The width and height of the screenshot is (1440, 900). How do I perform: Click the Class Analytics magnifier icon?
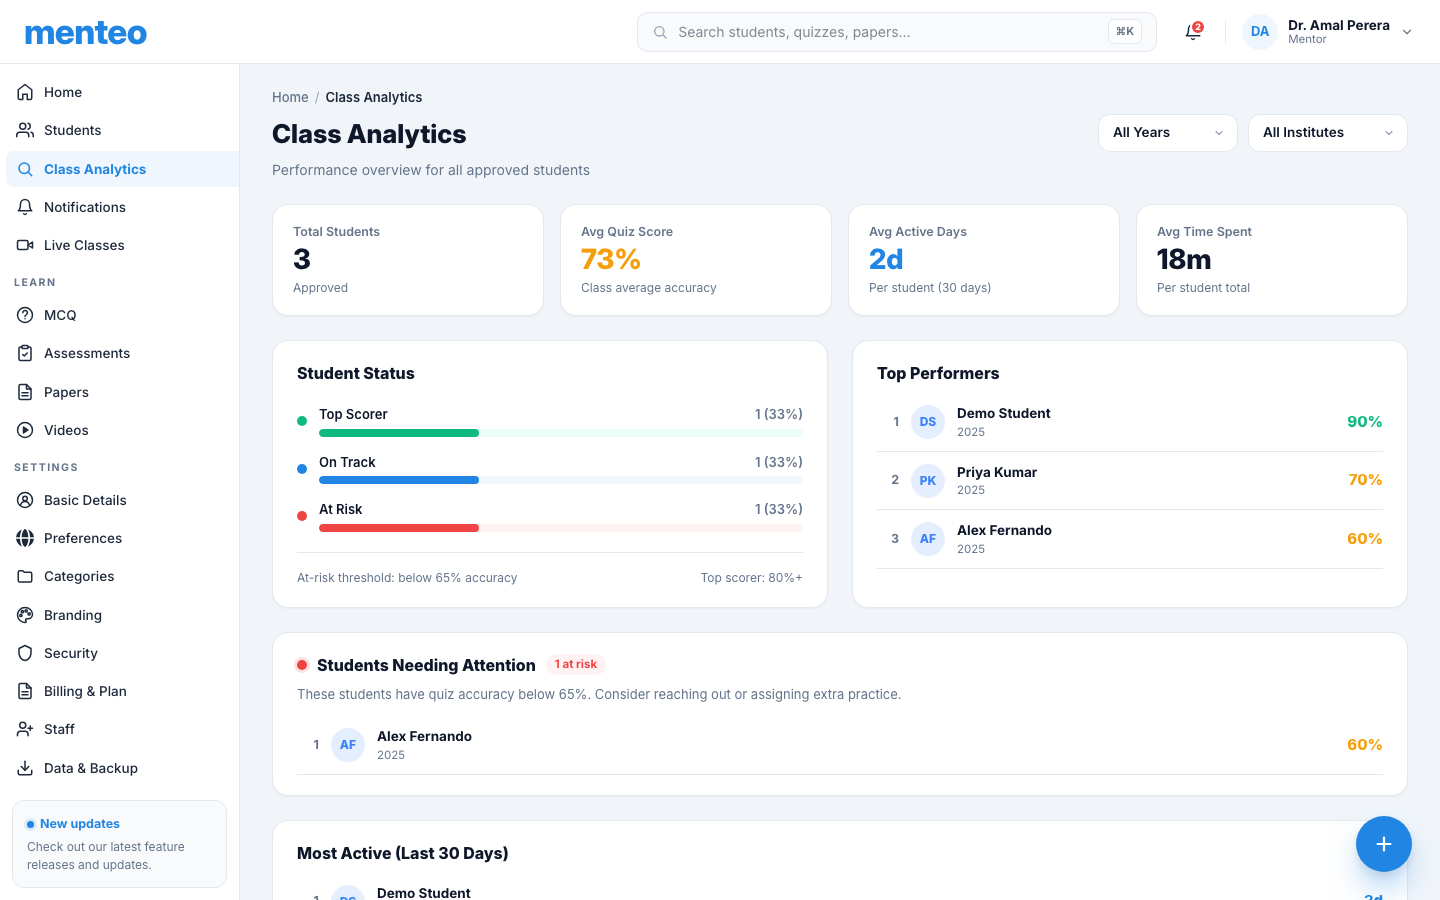(25, 169)
